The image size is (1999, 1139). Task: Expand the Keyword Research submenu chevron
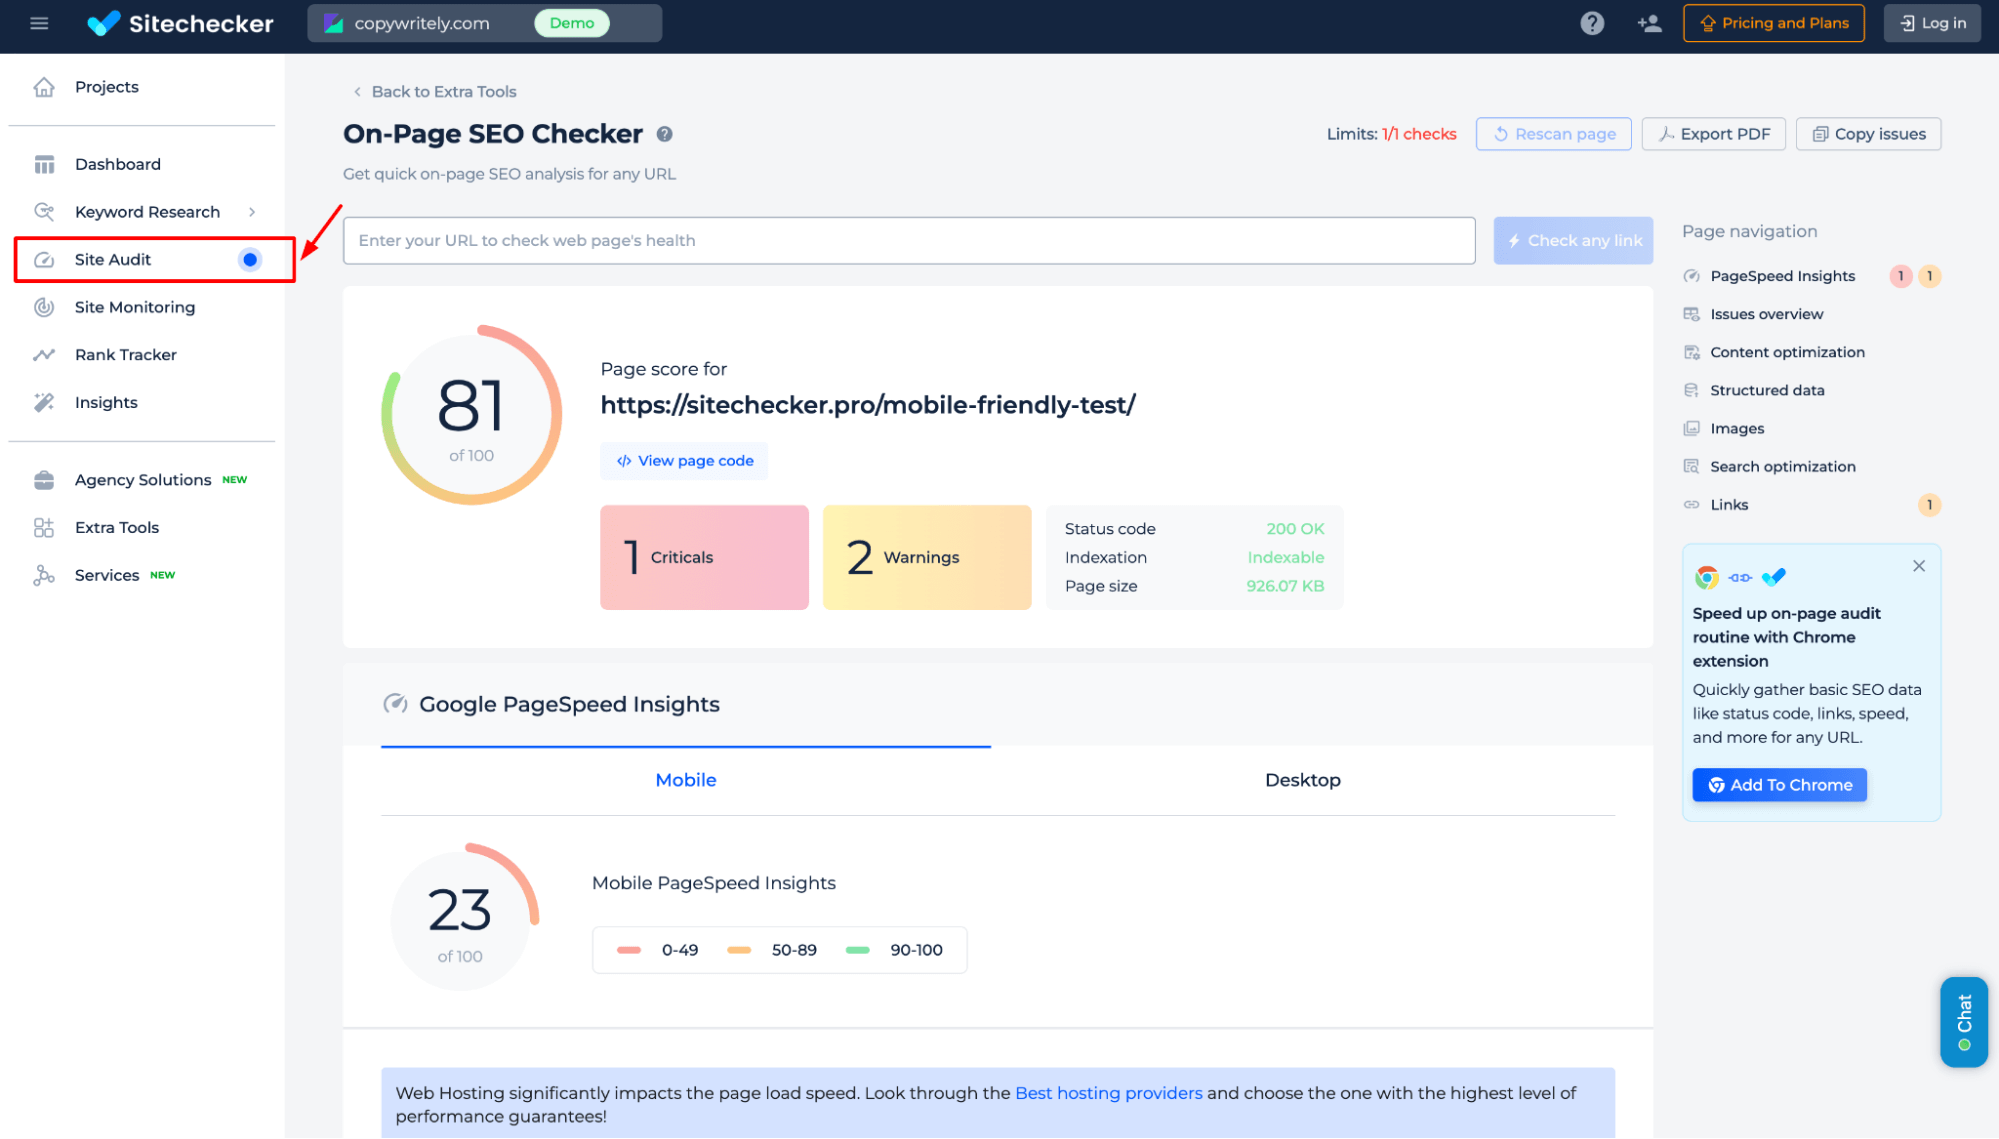pyautogui.click(x=252, y=212)
